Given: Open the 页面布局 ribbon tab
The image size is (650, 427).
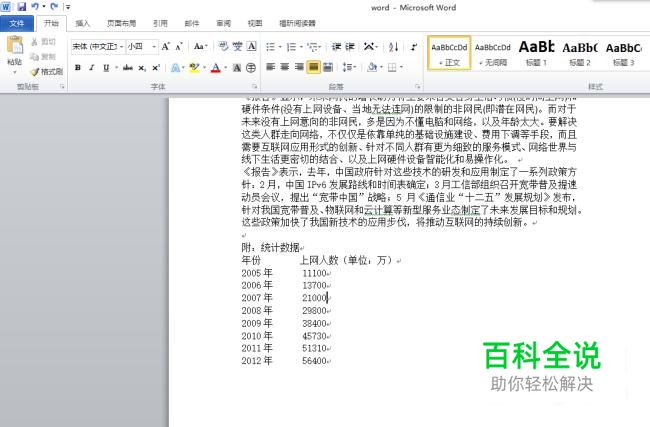Looking at the screenshot, I should [x=122, y=22].
